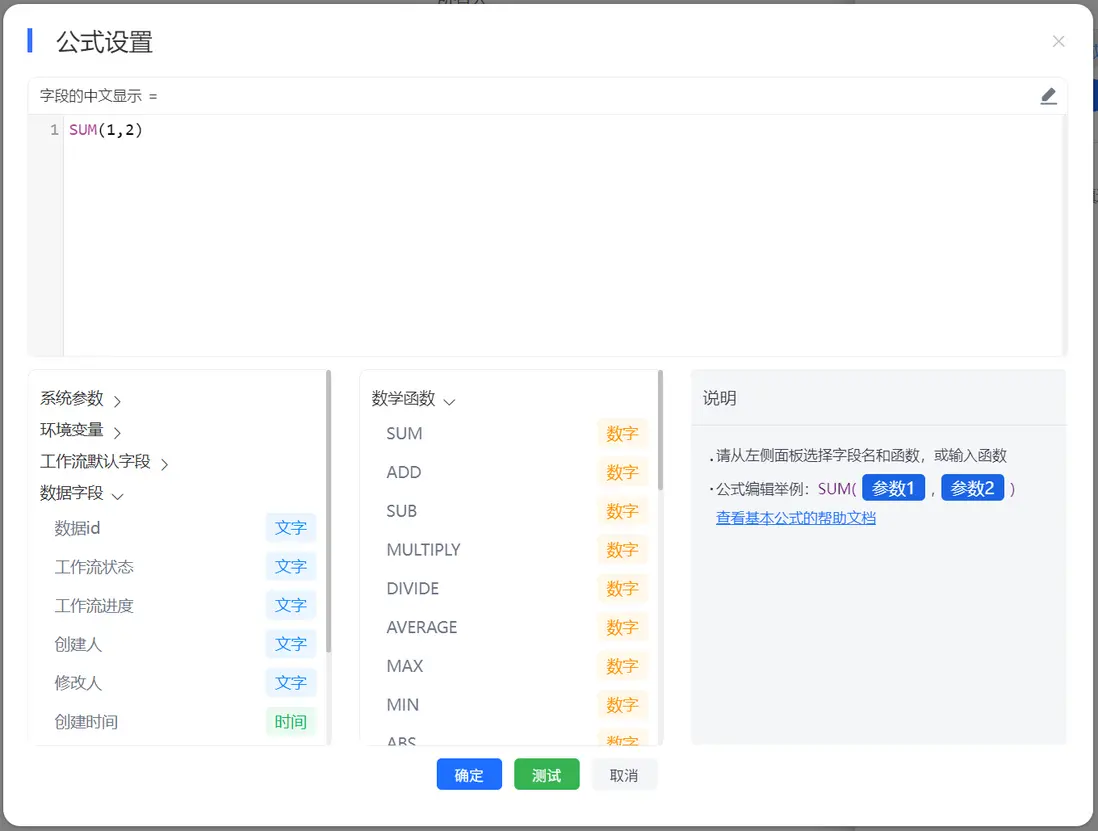This screenshot has width=1098, height=831.
Task: Click the 数字 tag next to DIVIDE
Action: pos(621,588)
